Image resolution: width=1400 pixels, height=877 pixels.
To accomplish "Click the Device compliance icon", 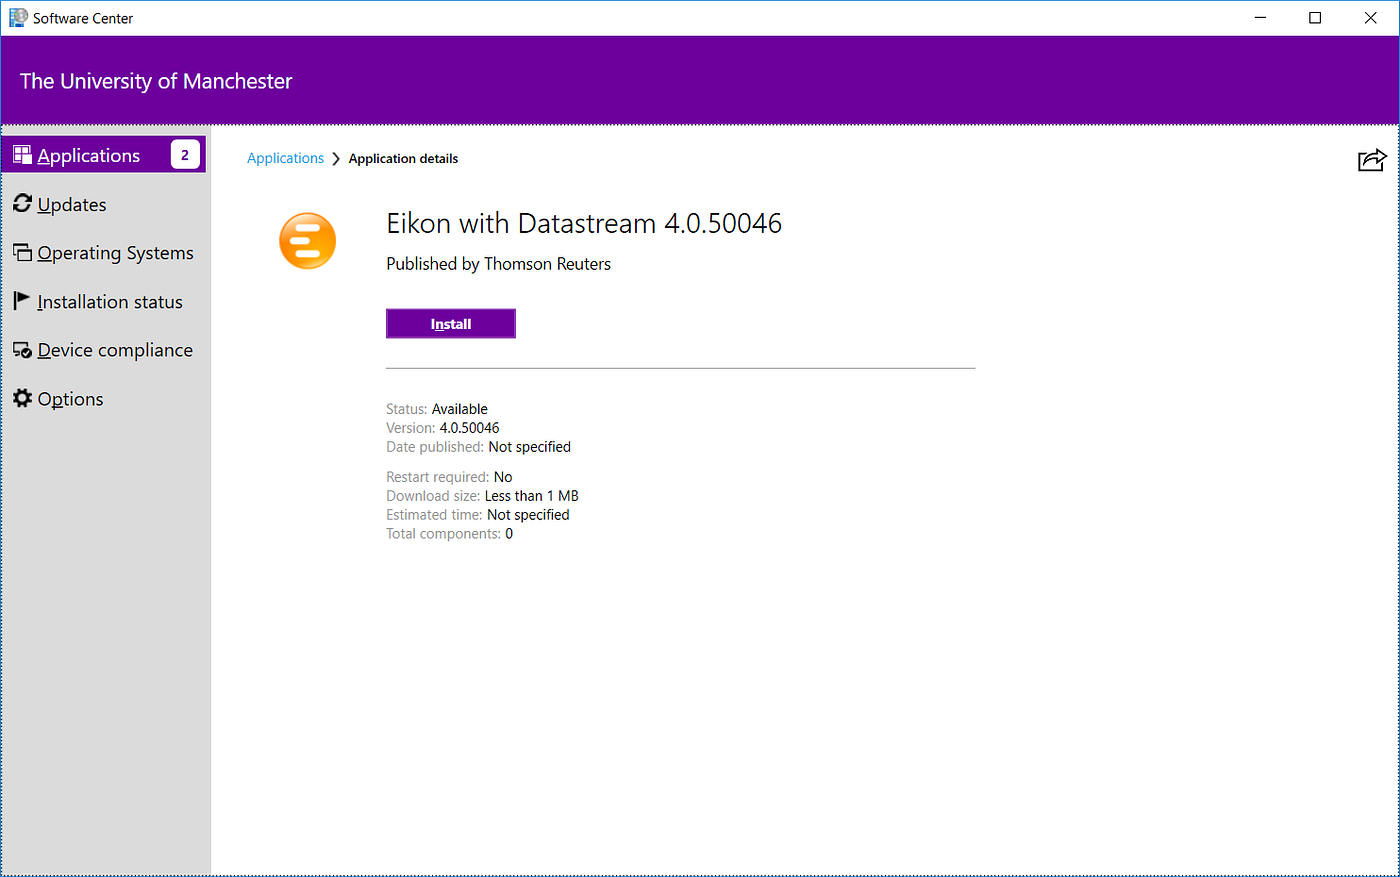I will point(22,350).
